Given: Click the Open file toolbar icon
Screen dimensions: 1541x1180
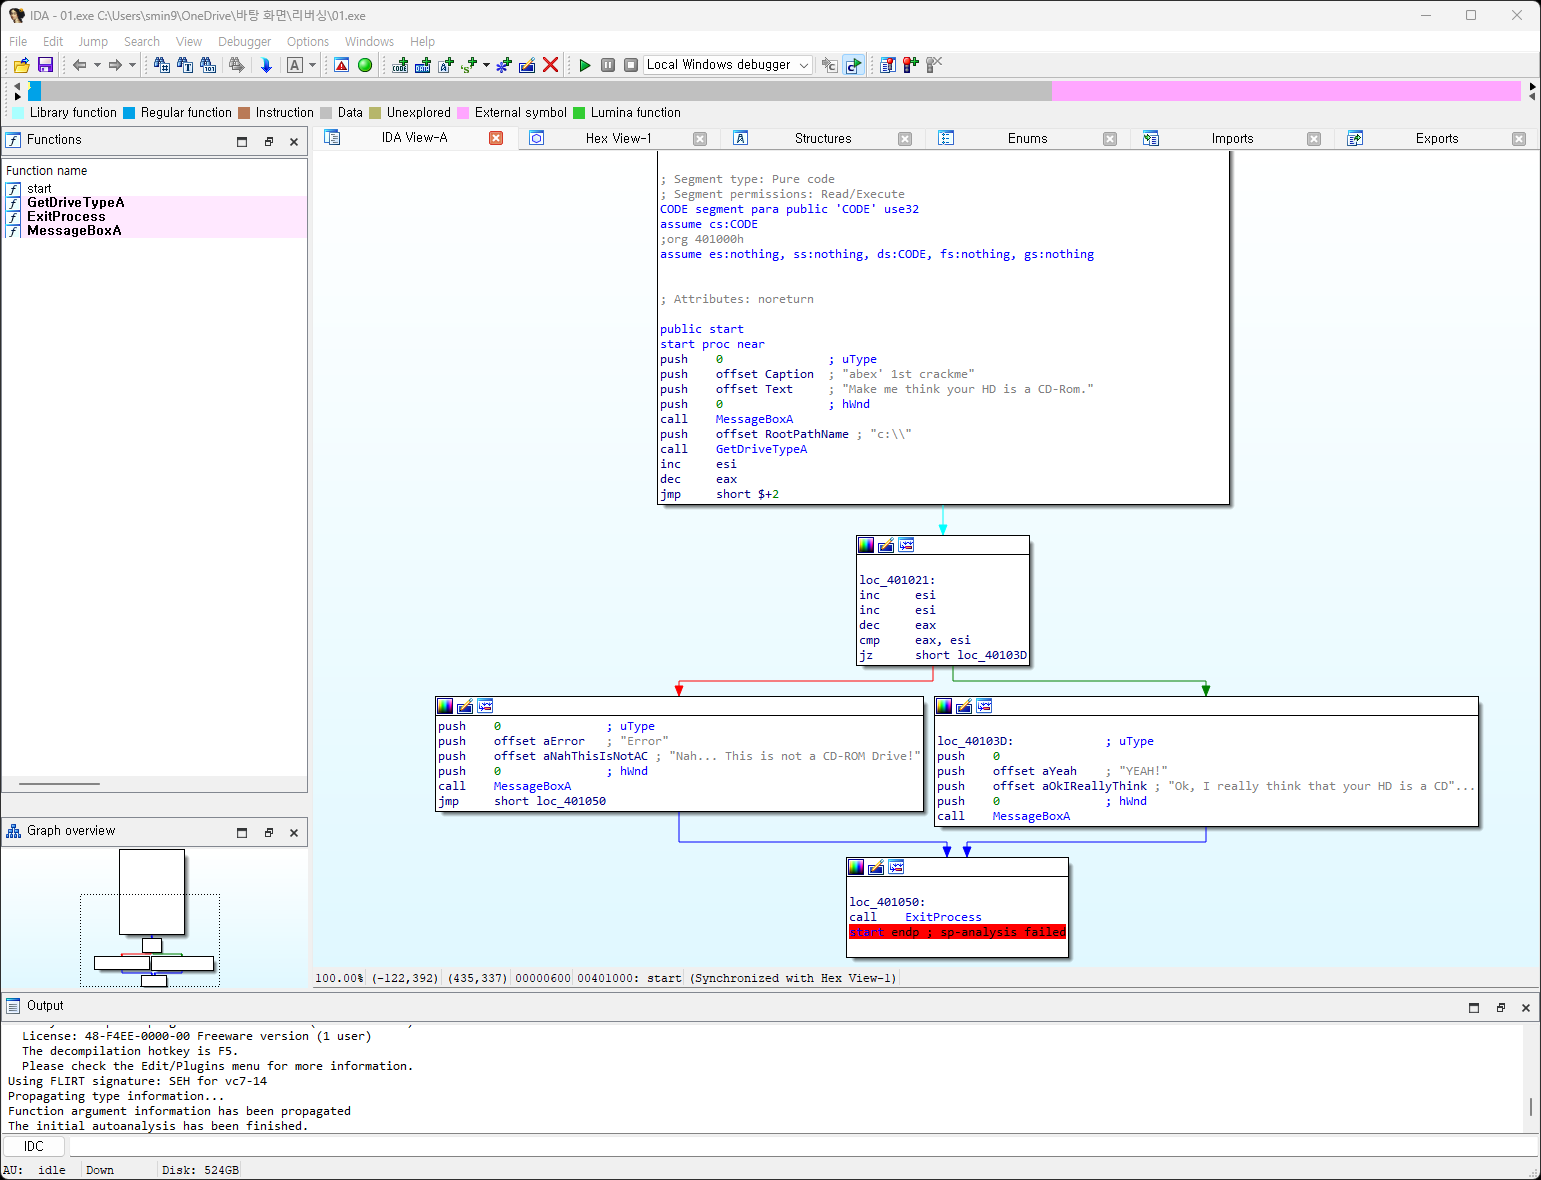Looking at the screenshot, I should [21, 65].
